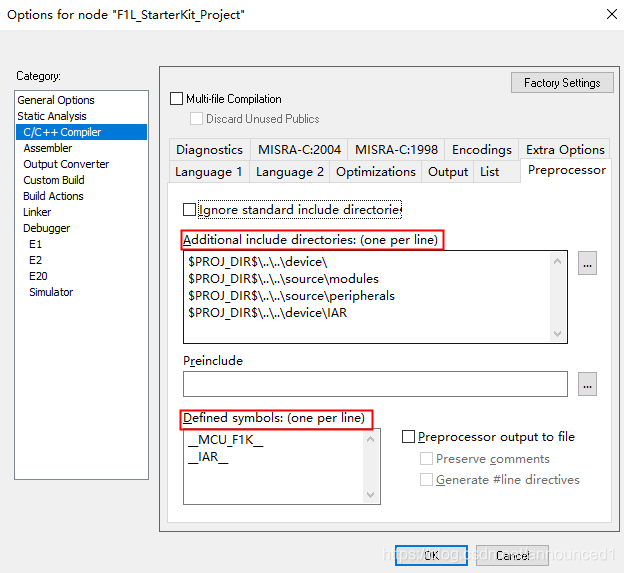Open the MISRA-C:1998 tab
Viewport: 624px width, 573px height.
[396, 150]
